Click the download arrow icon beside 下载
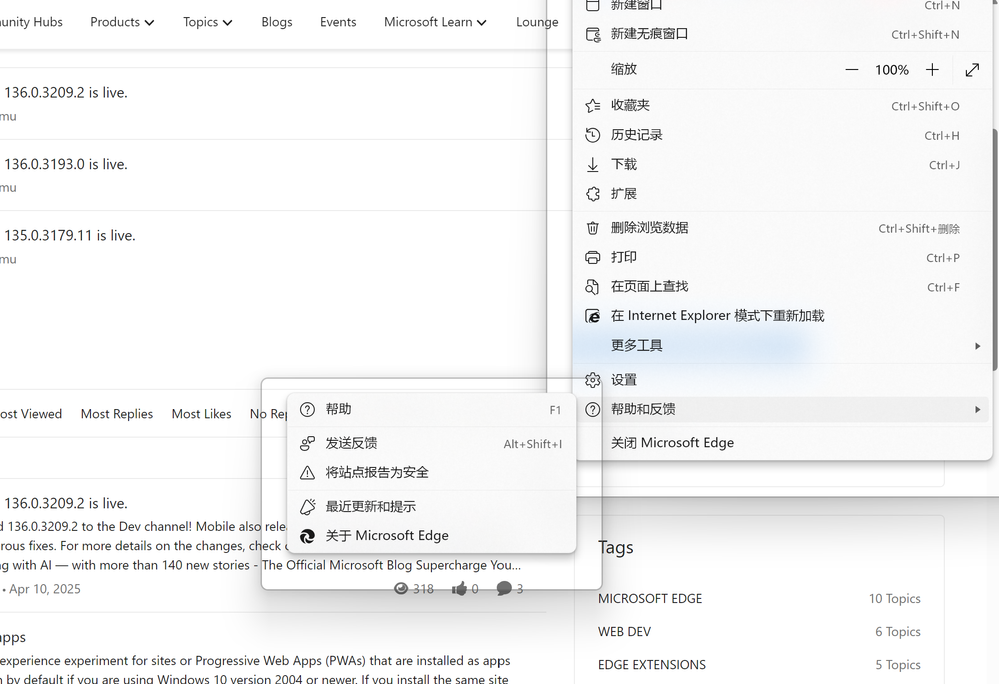 coord(593,164)
